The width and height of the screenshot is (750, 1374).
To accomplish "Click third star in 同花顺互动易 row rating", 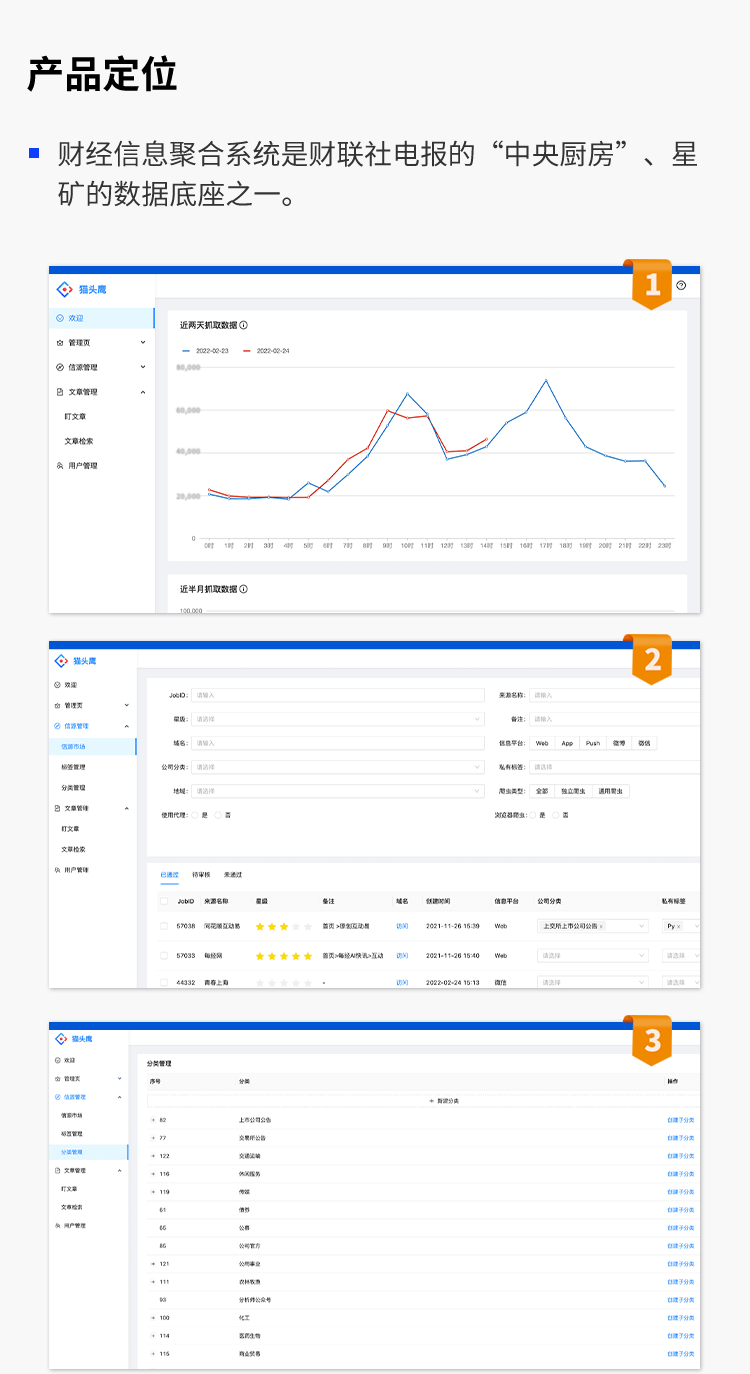I will pos(283,927).
